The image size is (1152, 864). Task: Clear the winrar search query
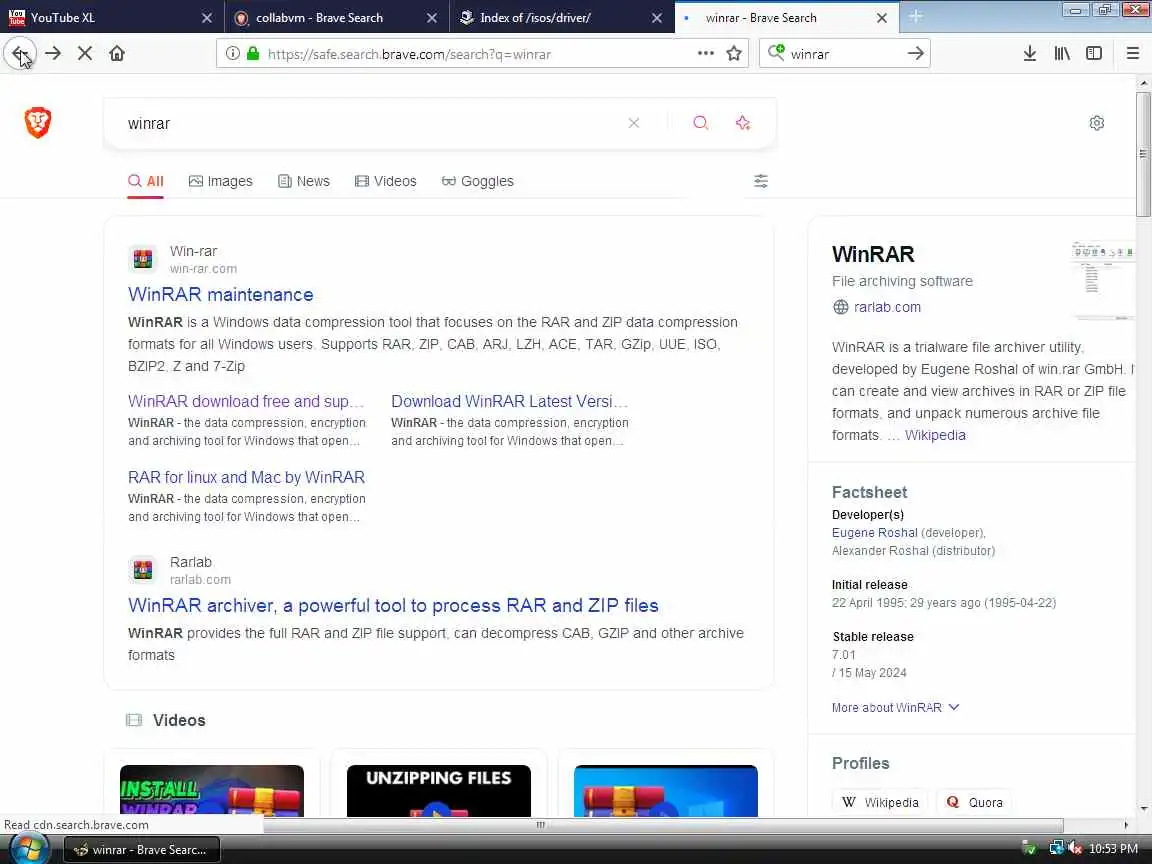click(634, 123)
